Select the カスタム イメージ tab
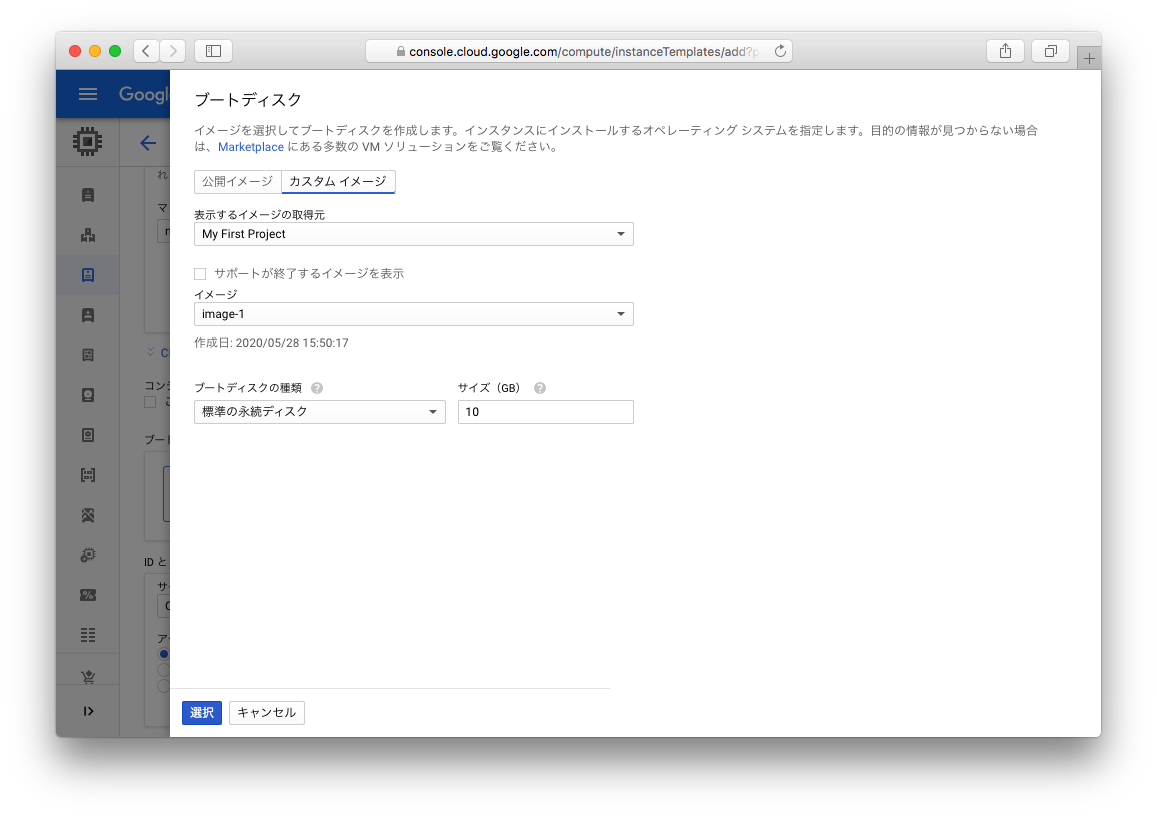Image resolution: width=1157 pixels, height=817 pixels. coord(338,181)
